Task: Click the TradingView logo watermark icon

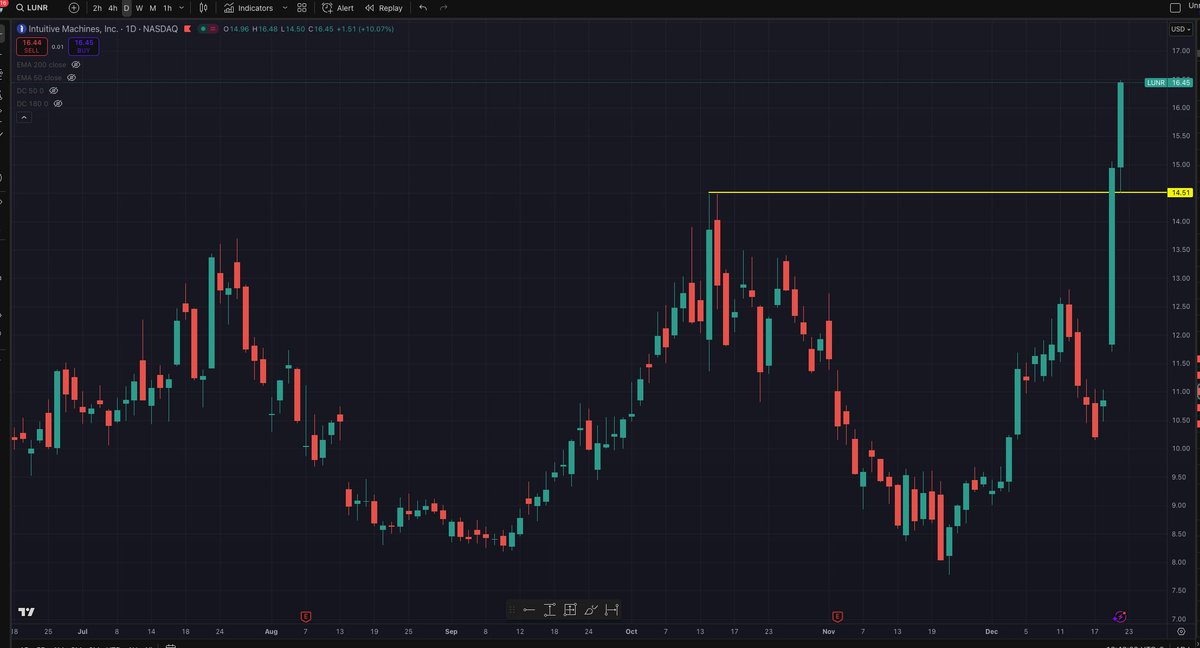Action: [27, 612]
